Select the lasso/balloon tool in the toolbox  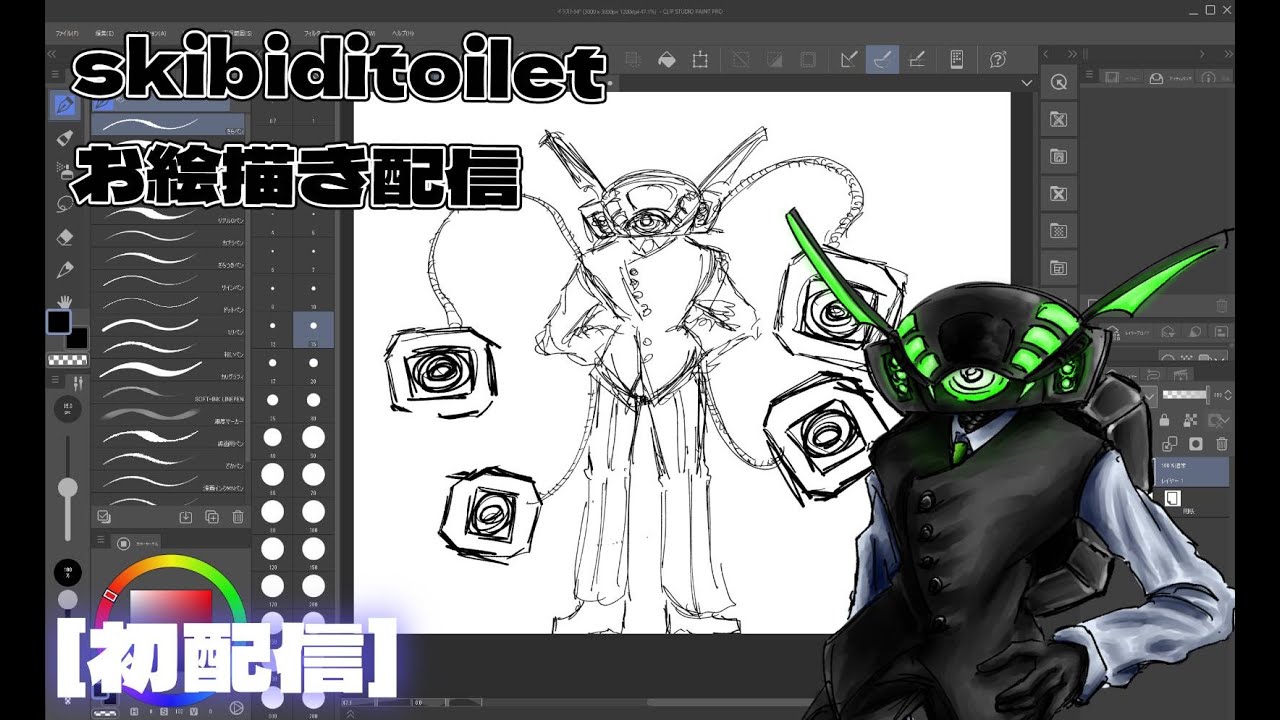(66, 204)
